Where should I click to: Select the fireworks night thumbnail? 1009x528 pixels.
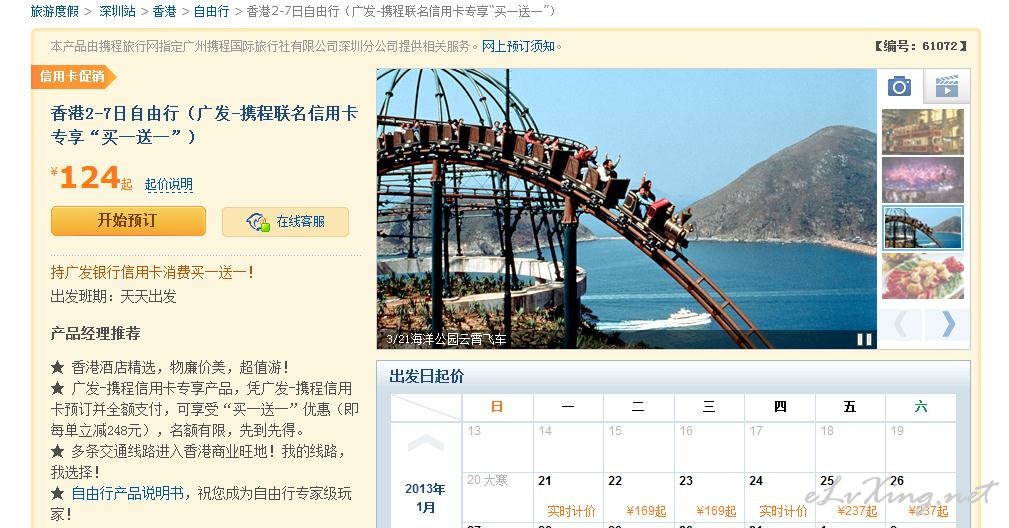923,180
